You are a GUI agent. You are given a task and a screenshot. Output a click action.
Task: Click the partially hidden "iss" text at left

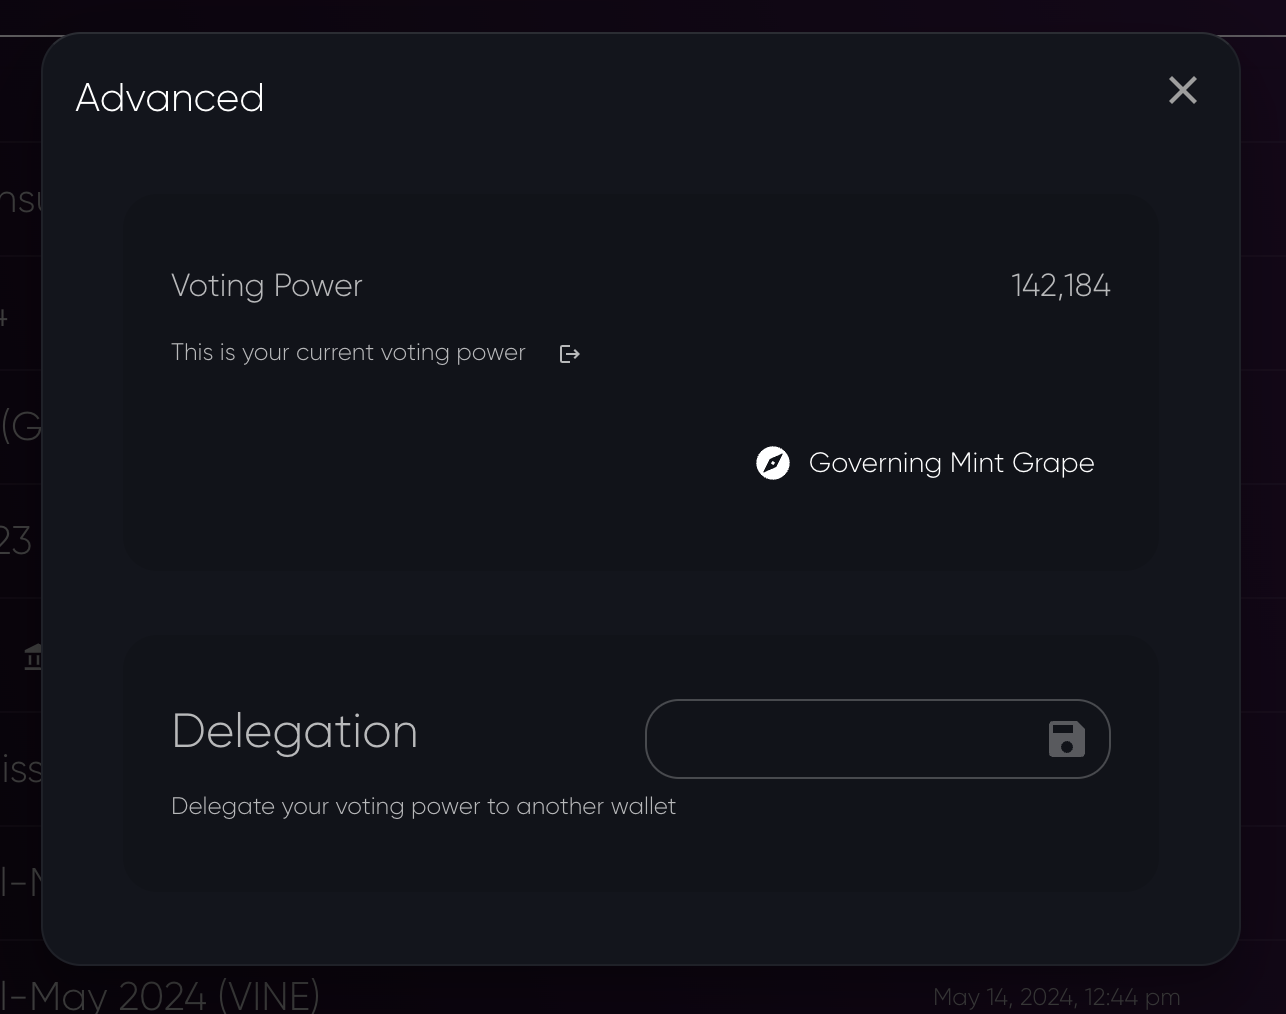[21, 770]
